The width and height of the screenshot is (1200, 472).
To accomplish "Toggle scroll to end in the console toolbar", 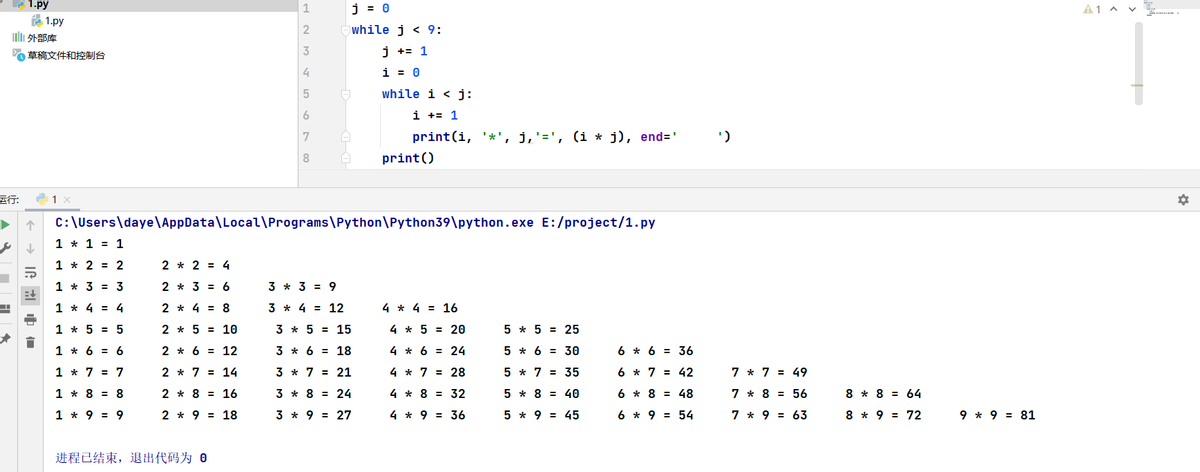I will (x=30, y=295).
